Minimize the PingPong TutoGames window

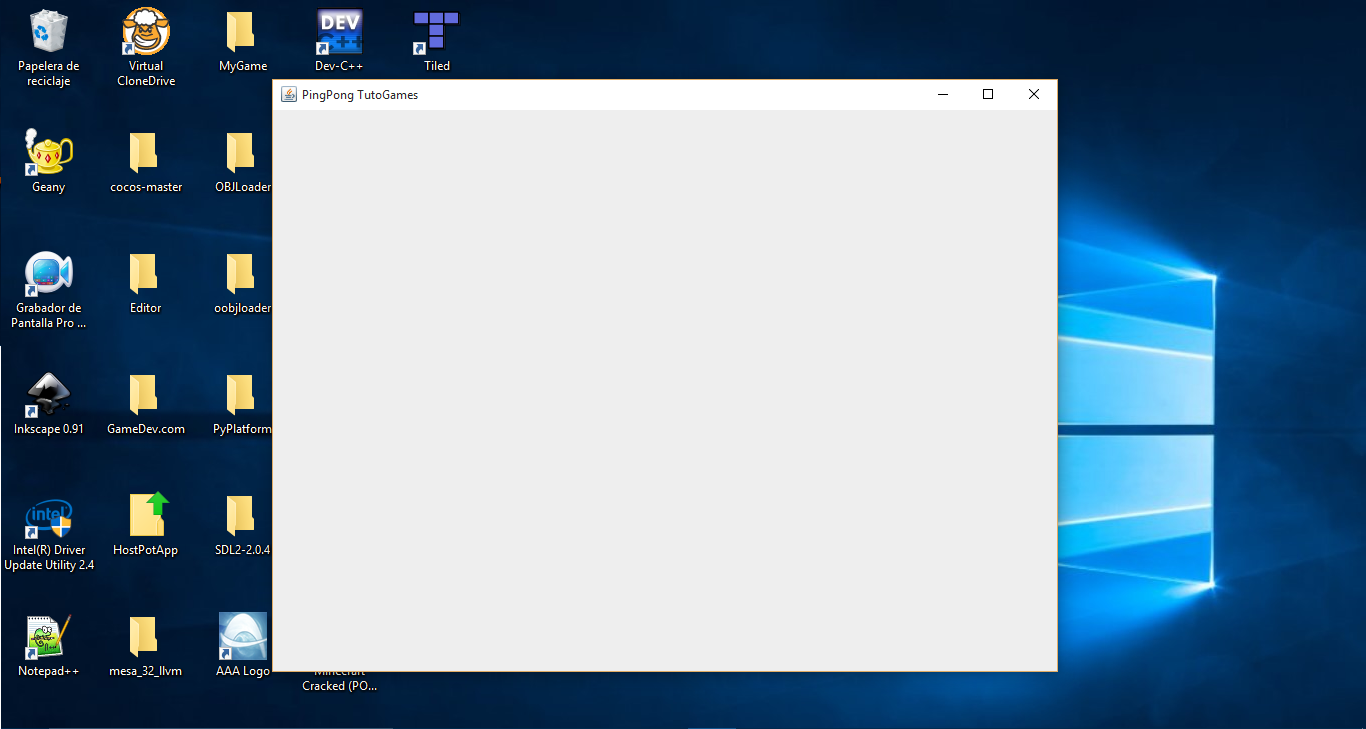coord(942,94)
